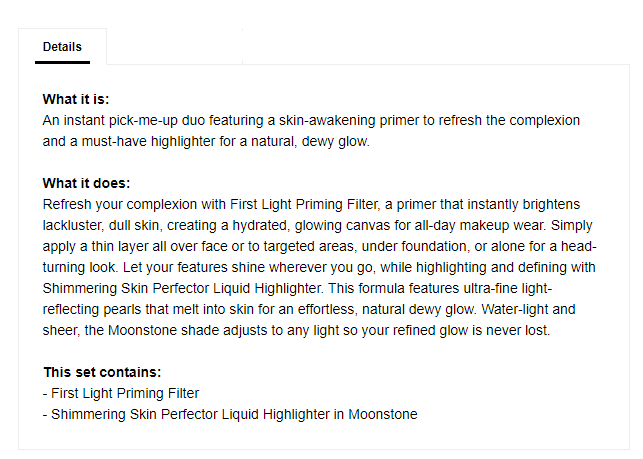Viewport: 643px width, 459px height.
Task: Click the "What it does:" heading
Action: [86, 183]
